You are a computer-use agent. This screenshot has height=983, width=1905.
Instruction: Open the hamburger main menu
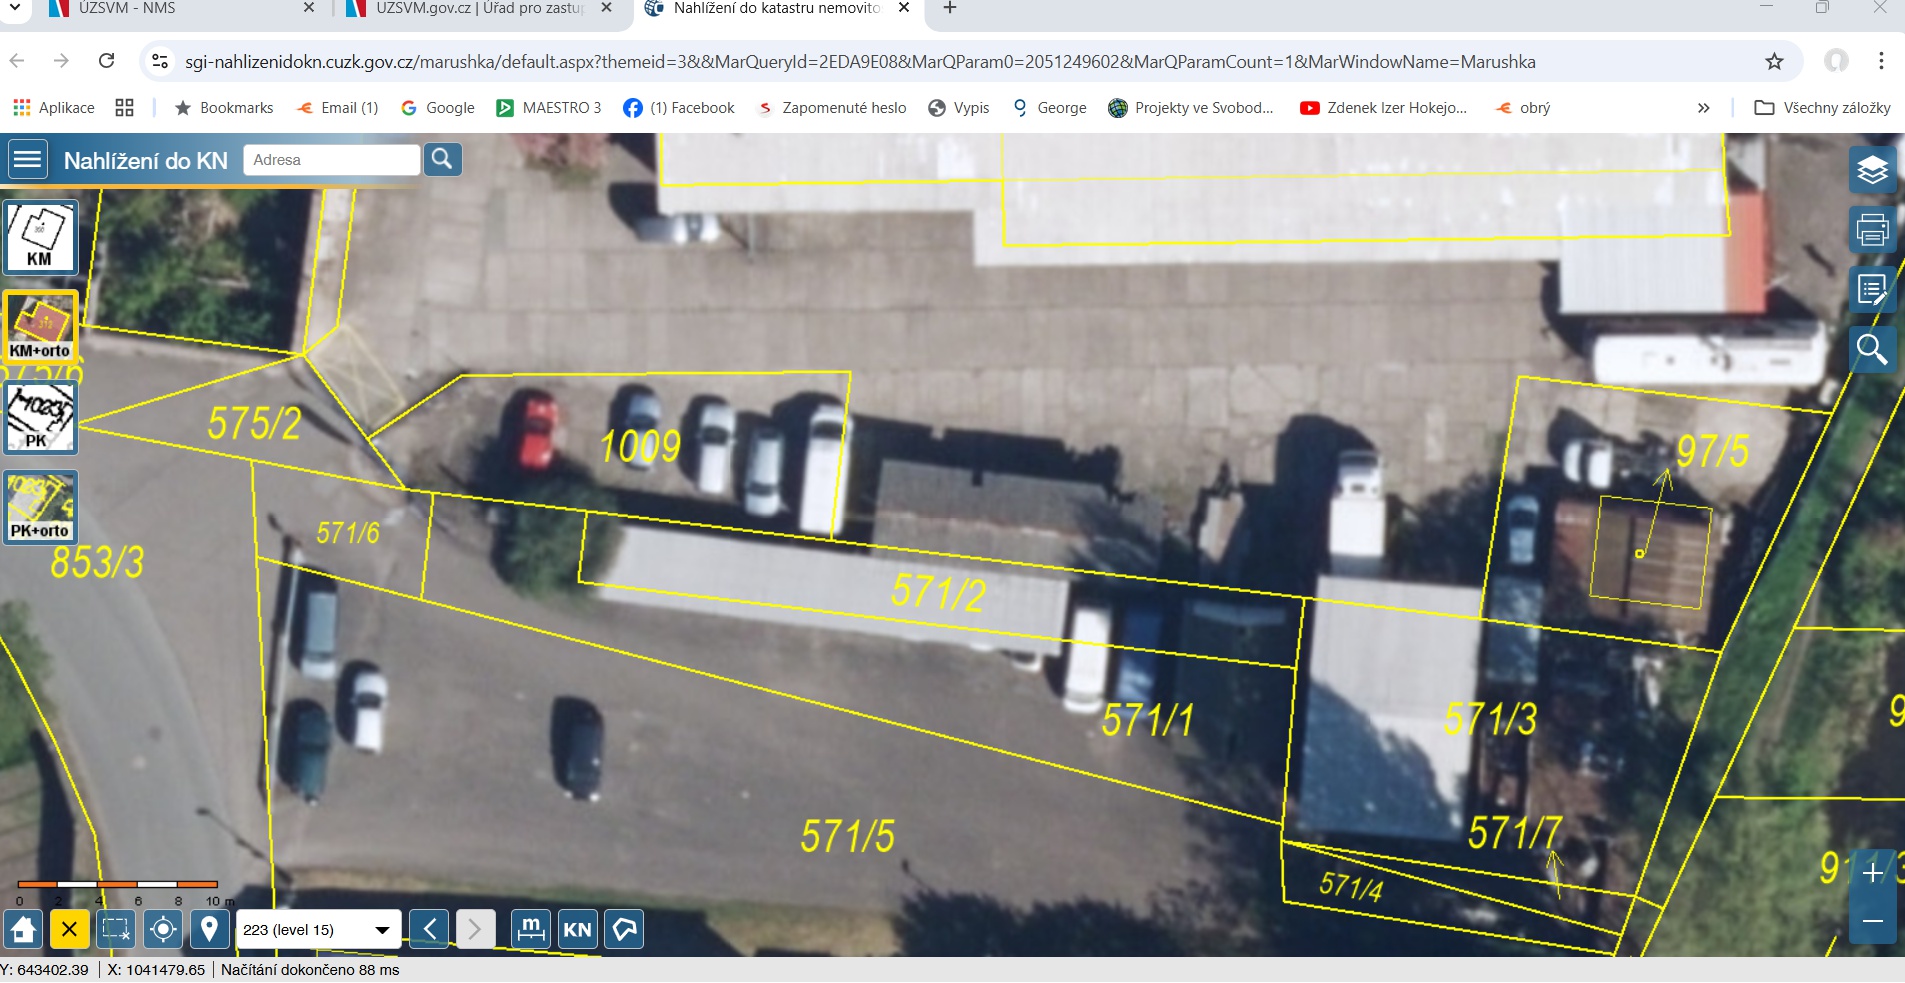click(28, 160)
